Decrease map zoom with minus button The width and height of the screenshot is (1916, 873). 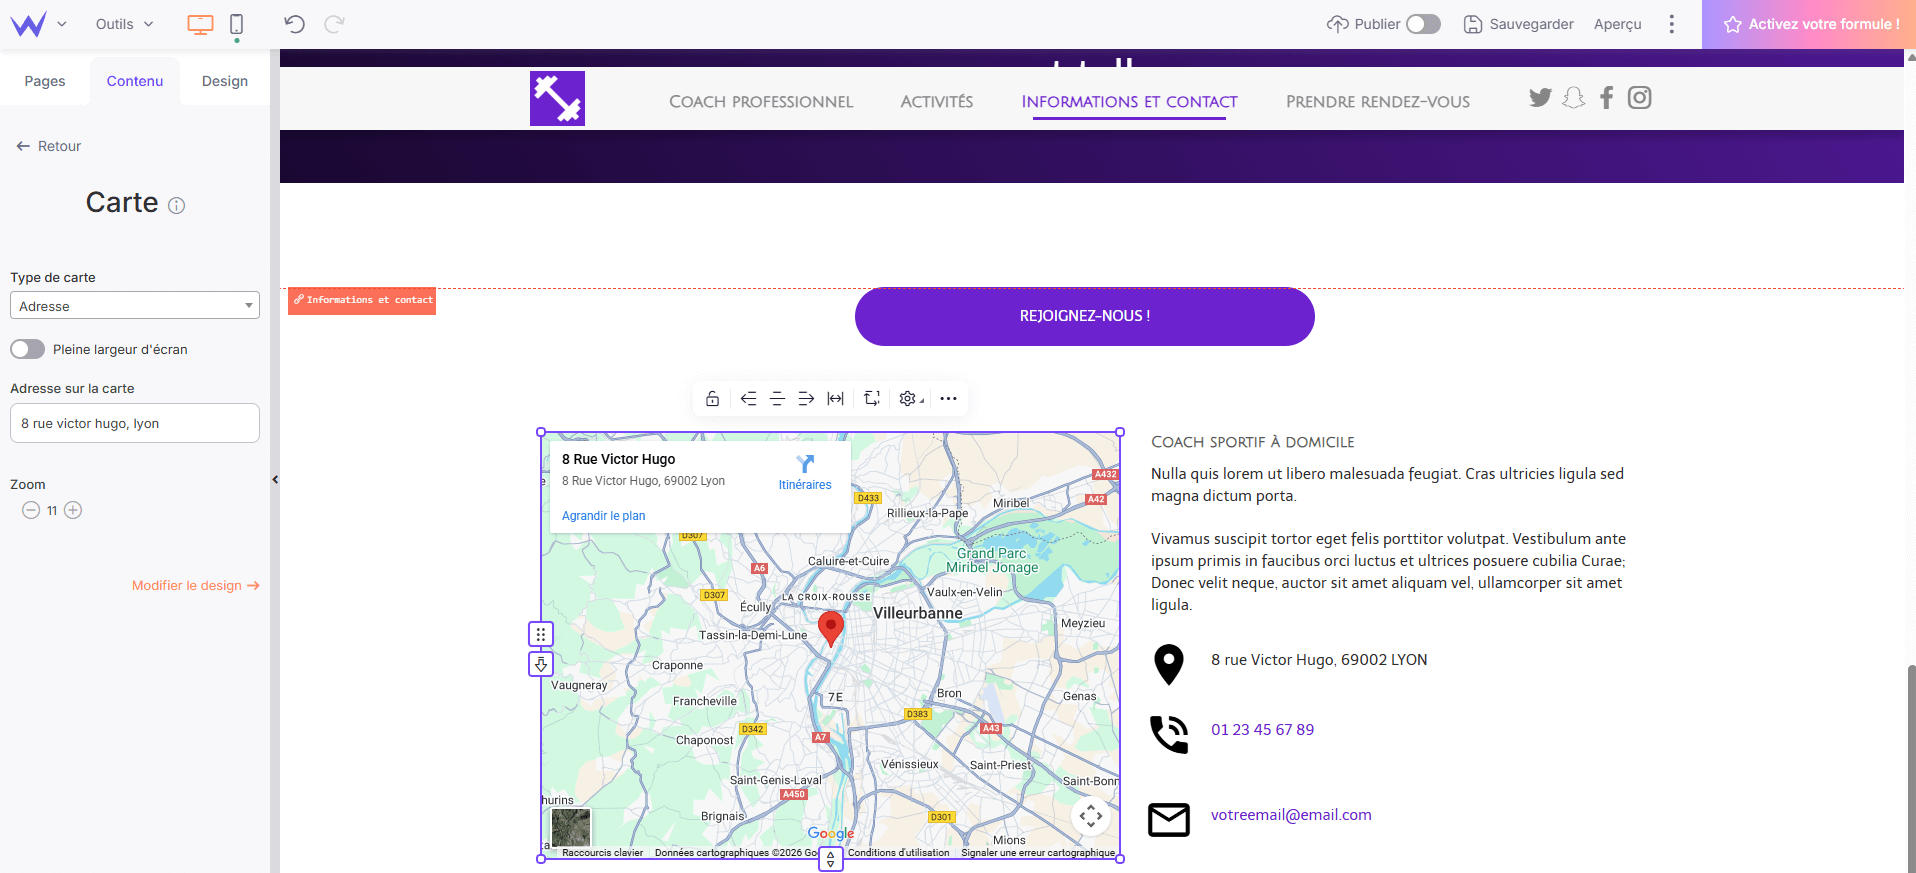point(31,510)
